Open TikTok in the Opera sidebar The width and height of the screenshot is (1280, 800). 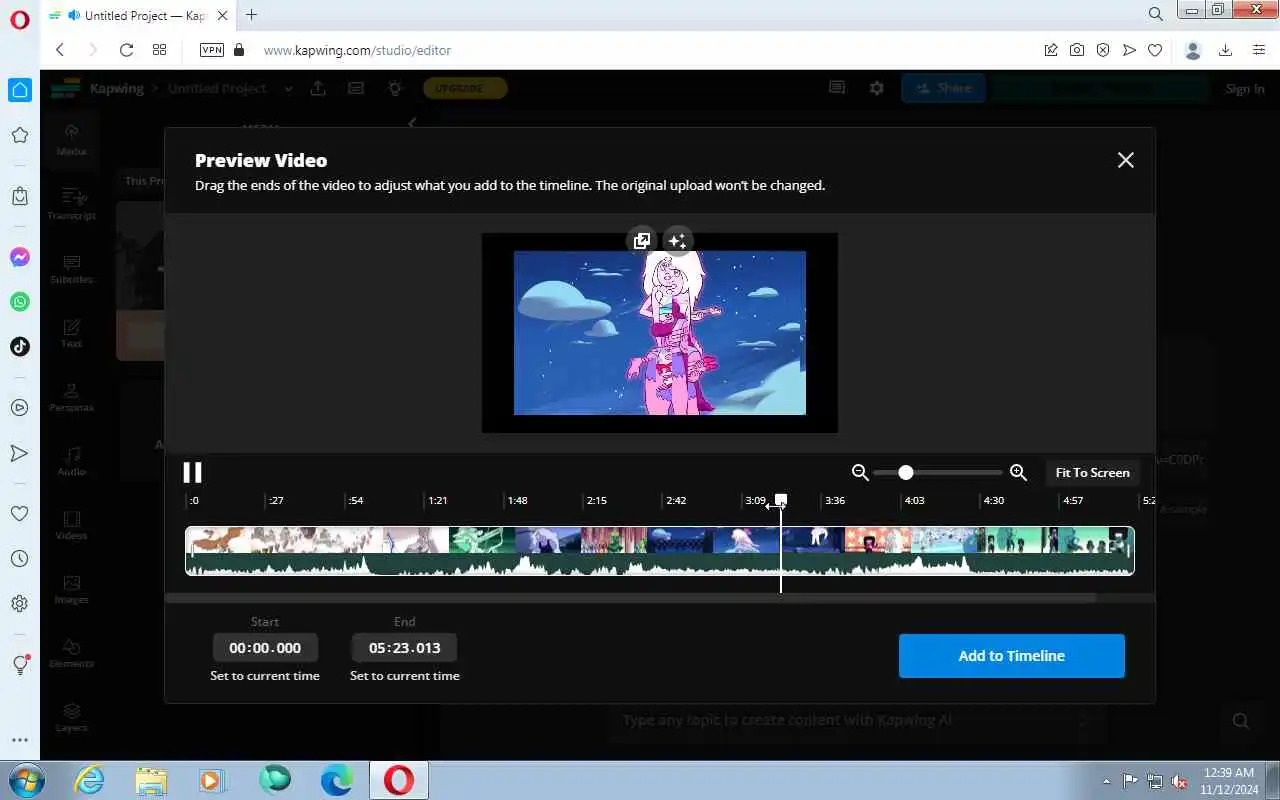(19, 346)
